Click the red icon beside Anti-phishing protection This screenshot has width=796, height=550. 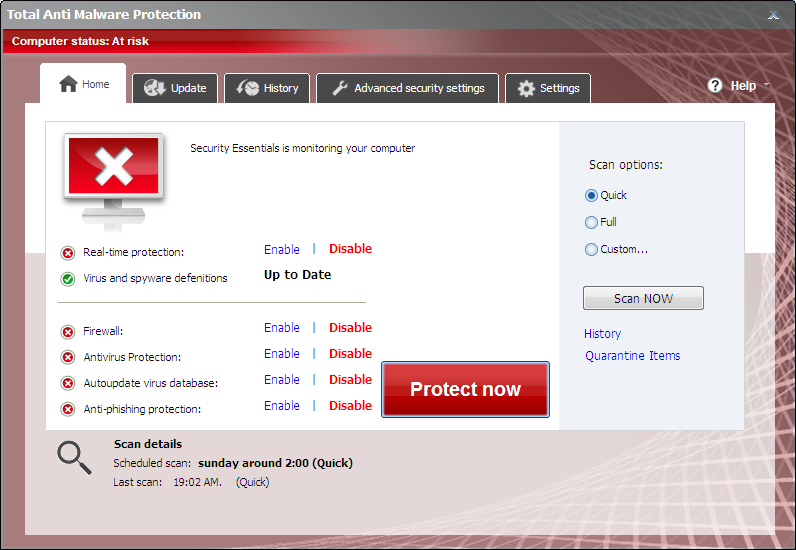[68, 409]
